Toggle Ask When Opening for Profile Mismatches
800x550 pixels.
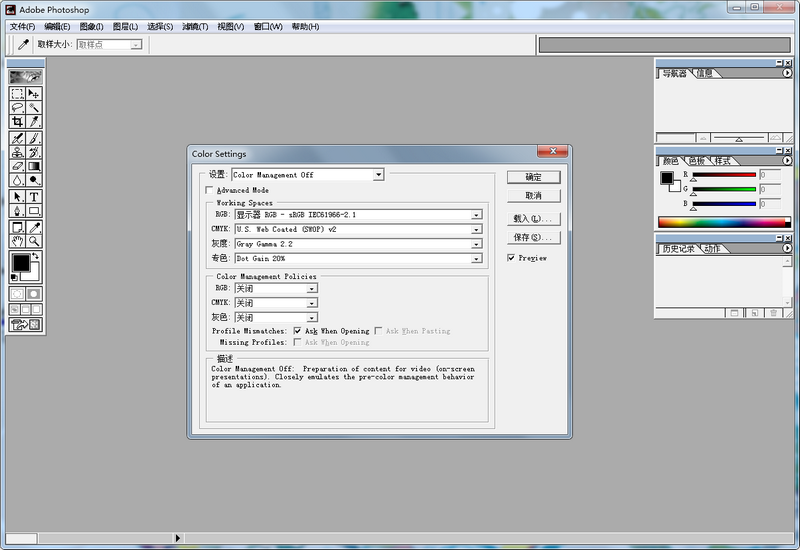(x=298, y=331)
